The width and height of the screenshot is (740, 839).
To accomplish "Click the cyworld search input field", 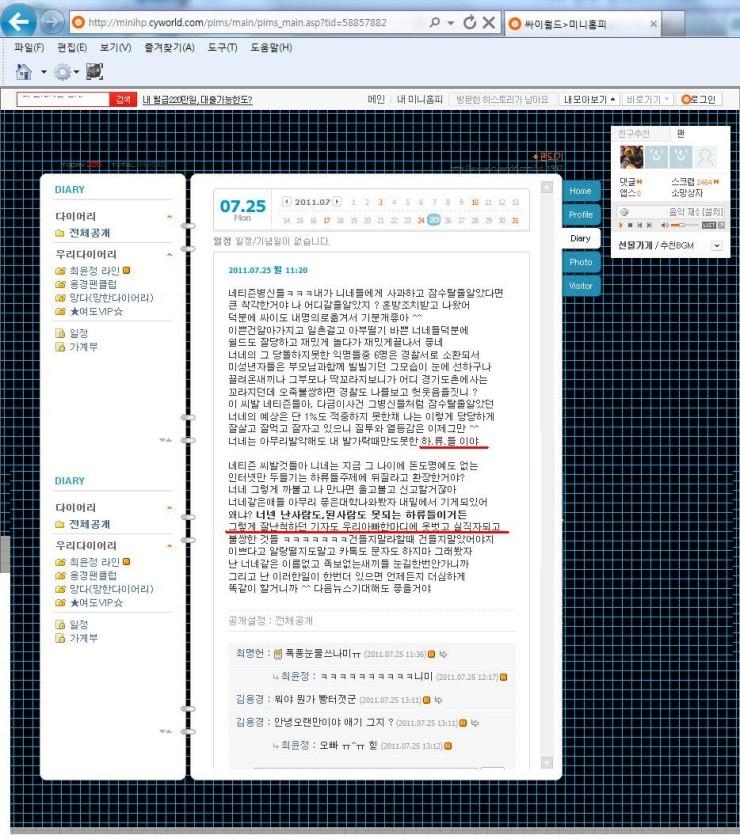I will coord(63,100).
